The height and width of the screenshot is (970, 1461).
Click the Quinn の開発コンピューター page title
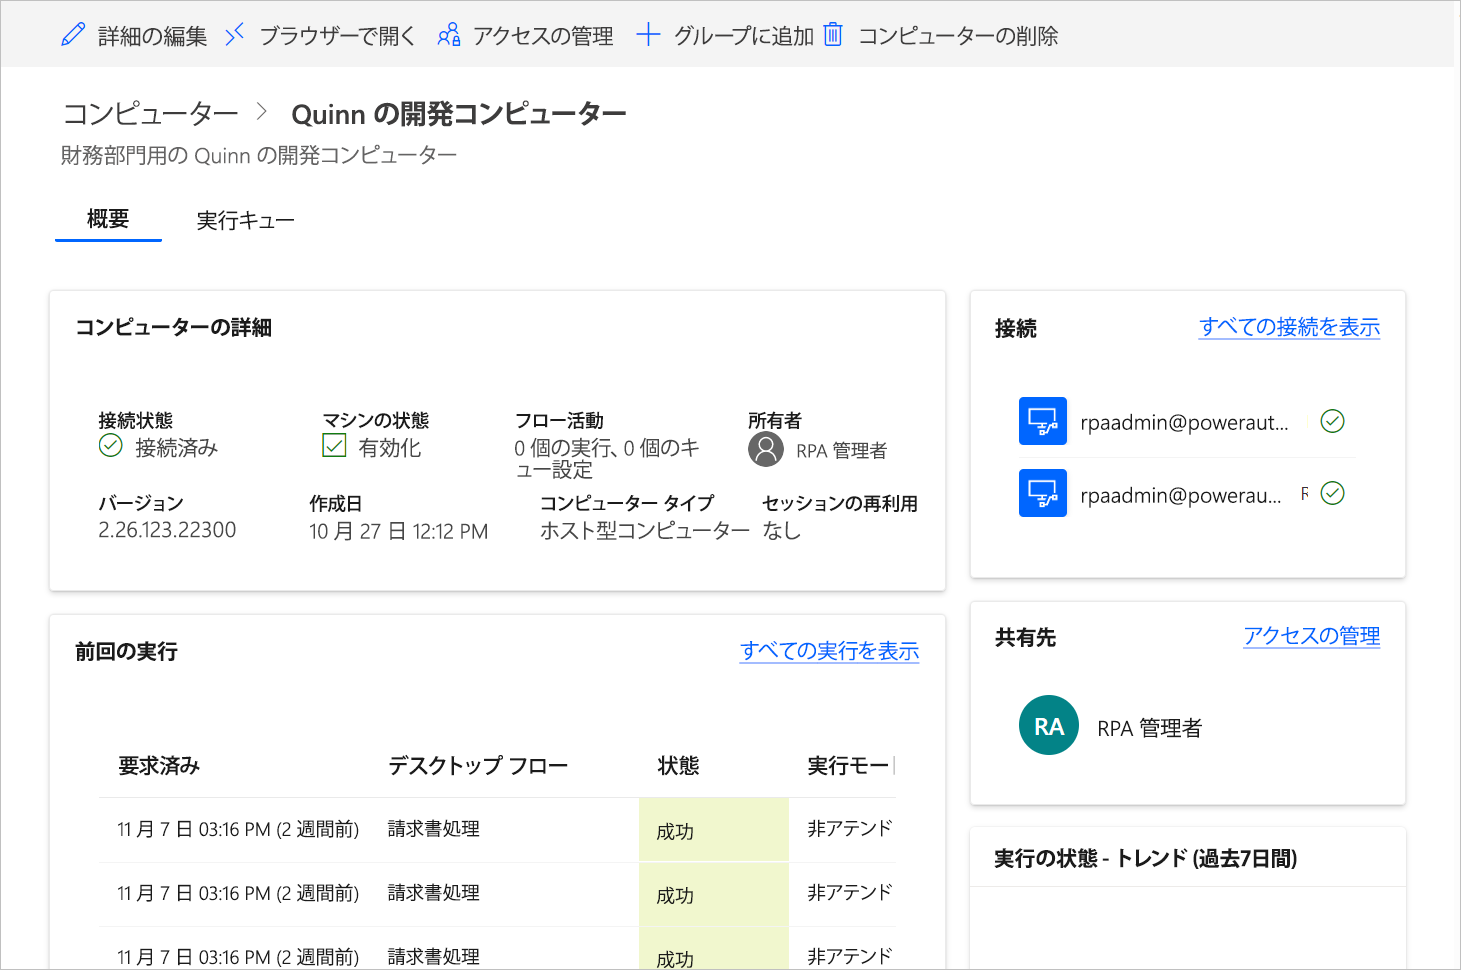tap(459, 114)
